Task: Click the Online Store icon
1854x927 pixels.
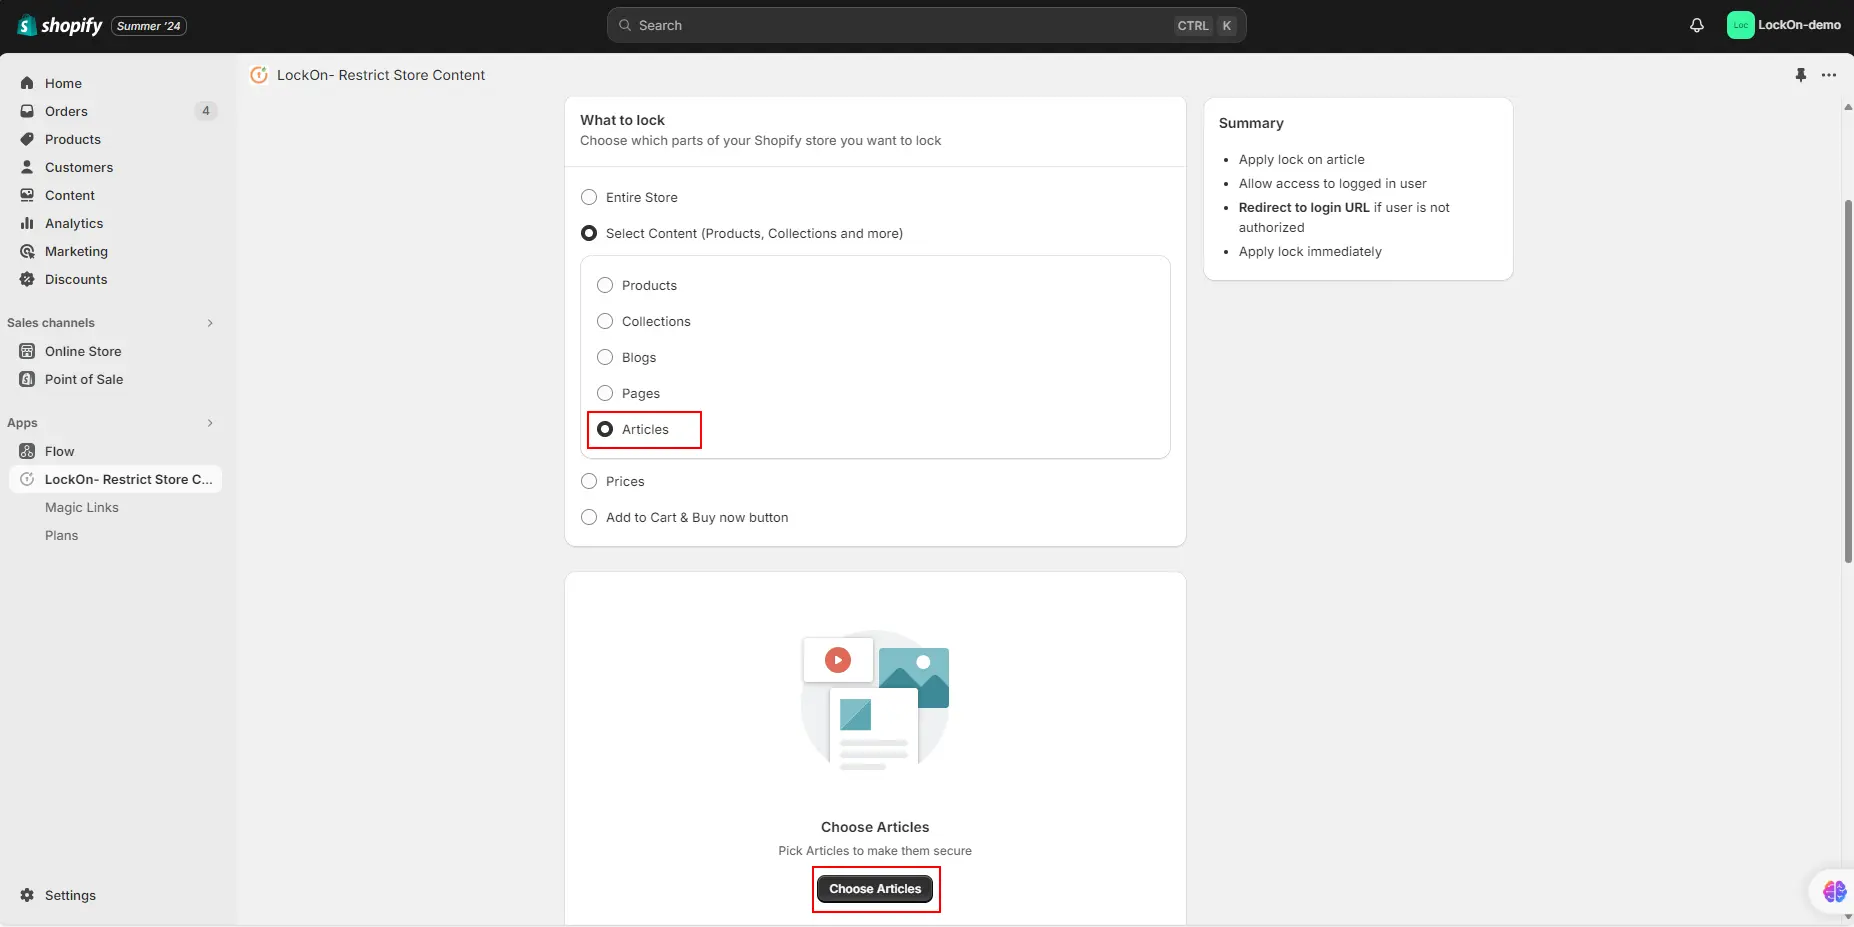Action: point(27,351)
